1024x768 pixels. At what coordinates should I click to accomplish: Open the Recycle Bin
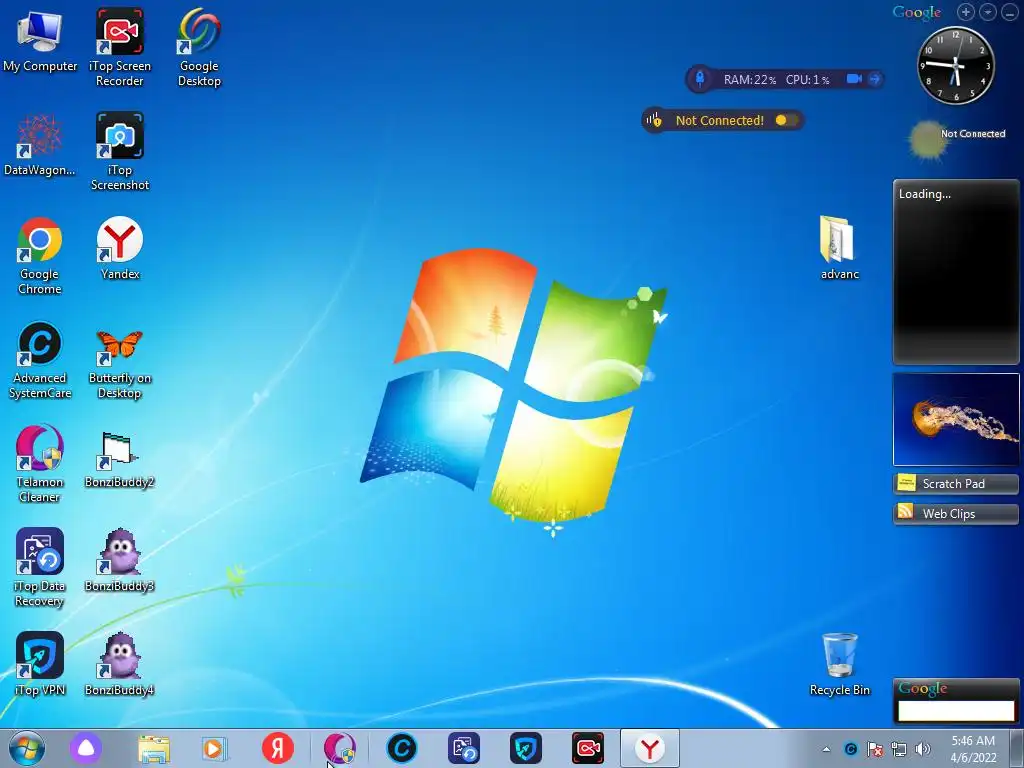[x=839, y=664]
